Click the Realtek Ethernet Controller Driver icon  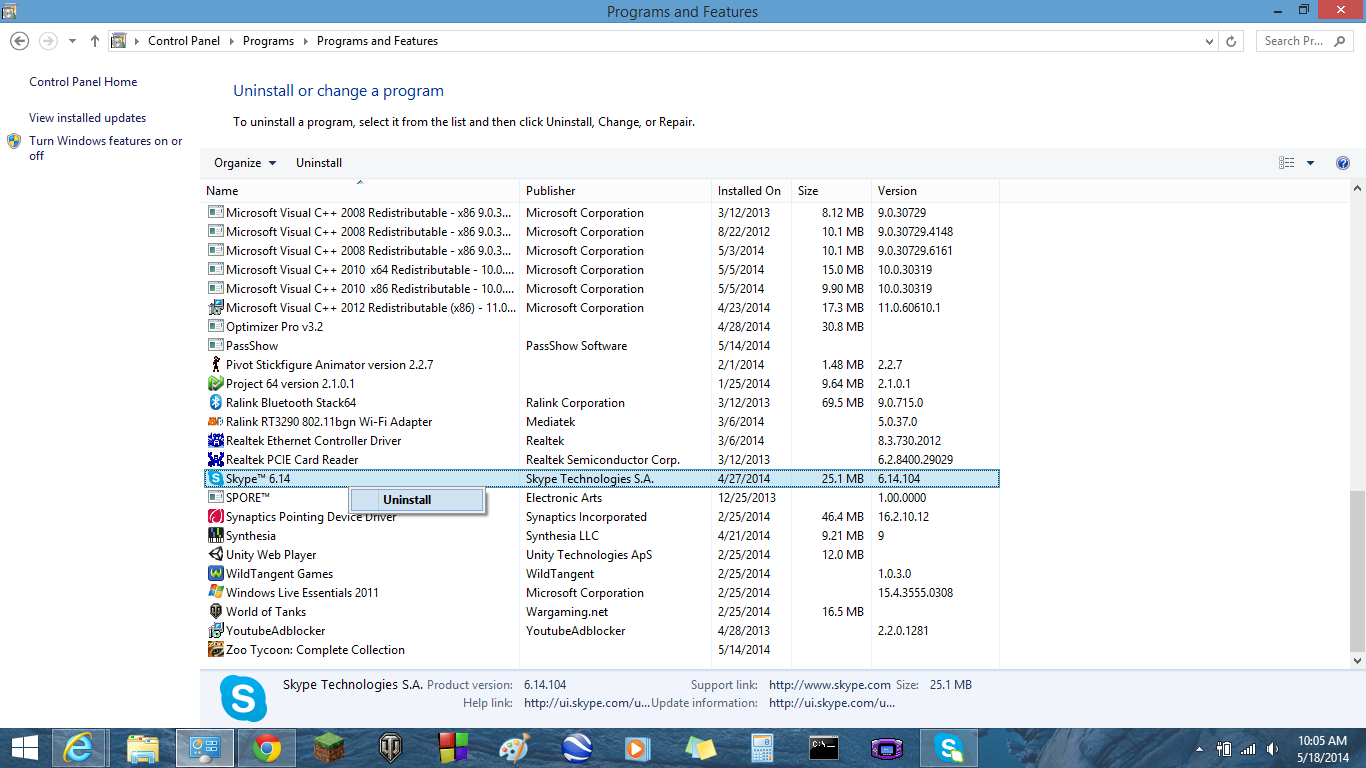point(216,441)
